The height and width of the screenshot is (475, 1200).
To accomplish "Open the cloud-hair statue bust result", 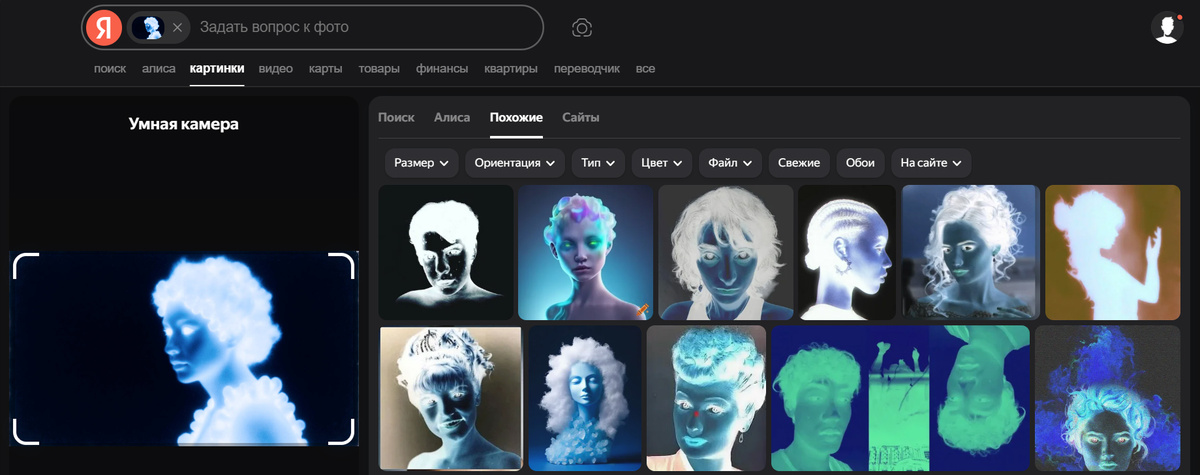I will tap(585, 398).
